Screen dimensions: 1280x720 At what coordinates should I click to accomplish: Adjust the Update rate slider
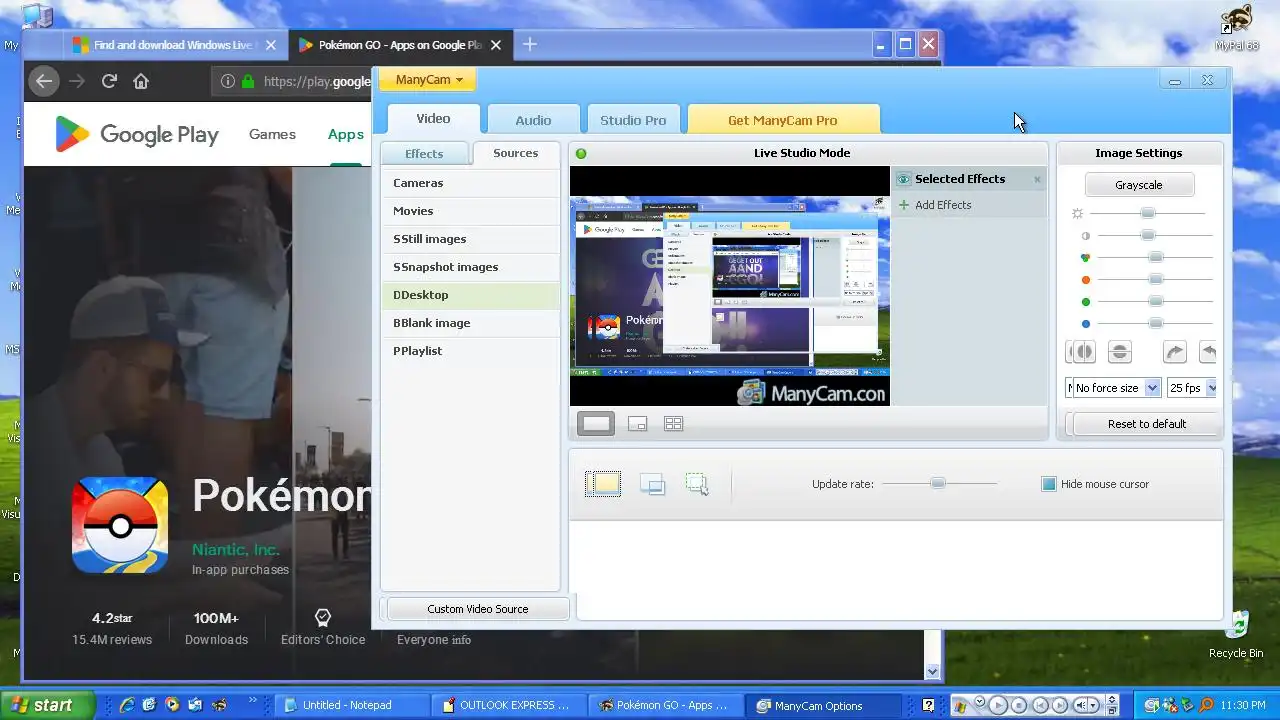point(937,484)
